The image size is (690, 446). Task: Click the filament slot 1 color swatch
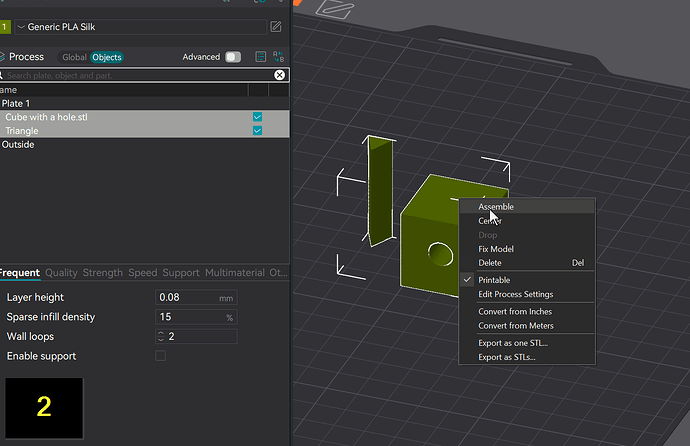tap(5, 27)
